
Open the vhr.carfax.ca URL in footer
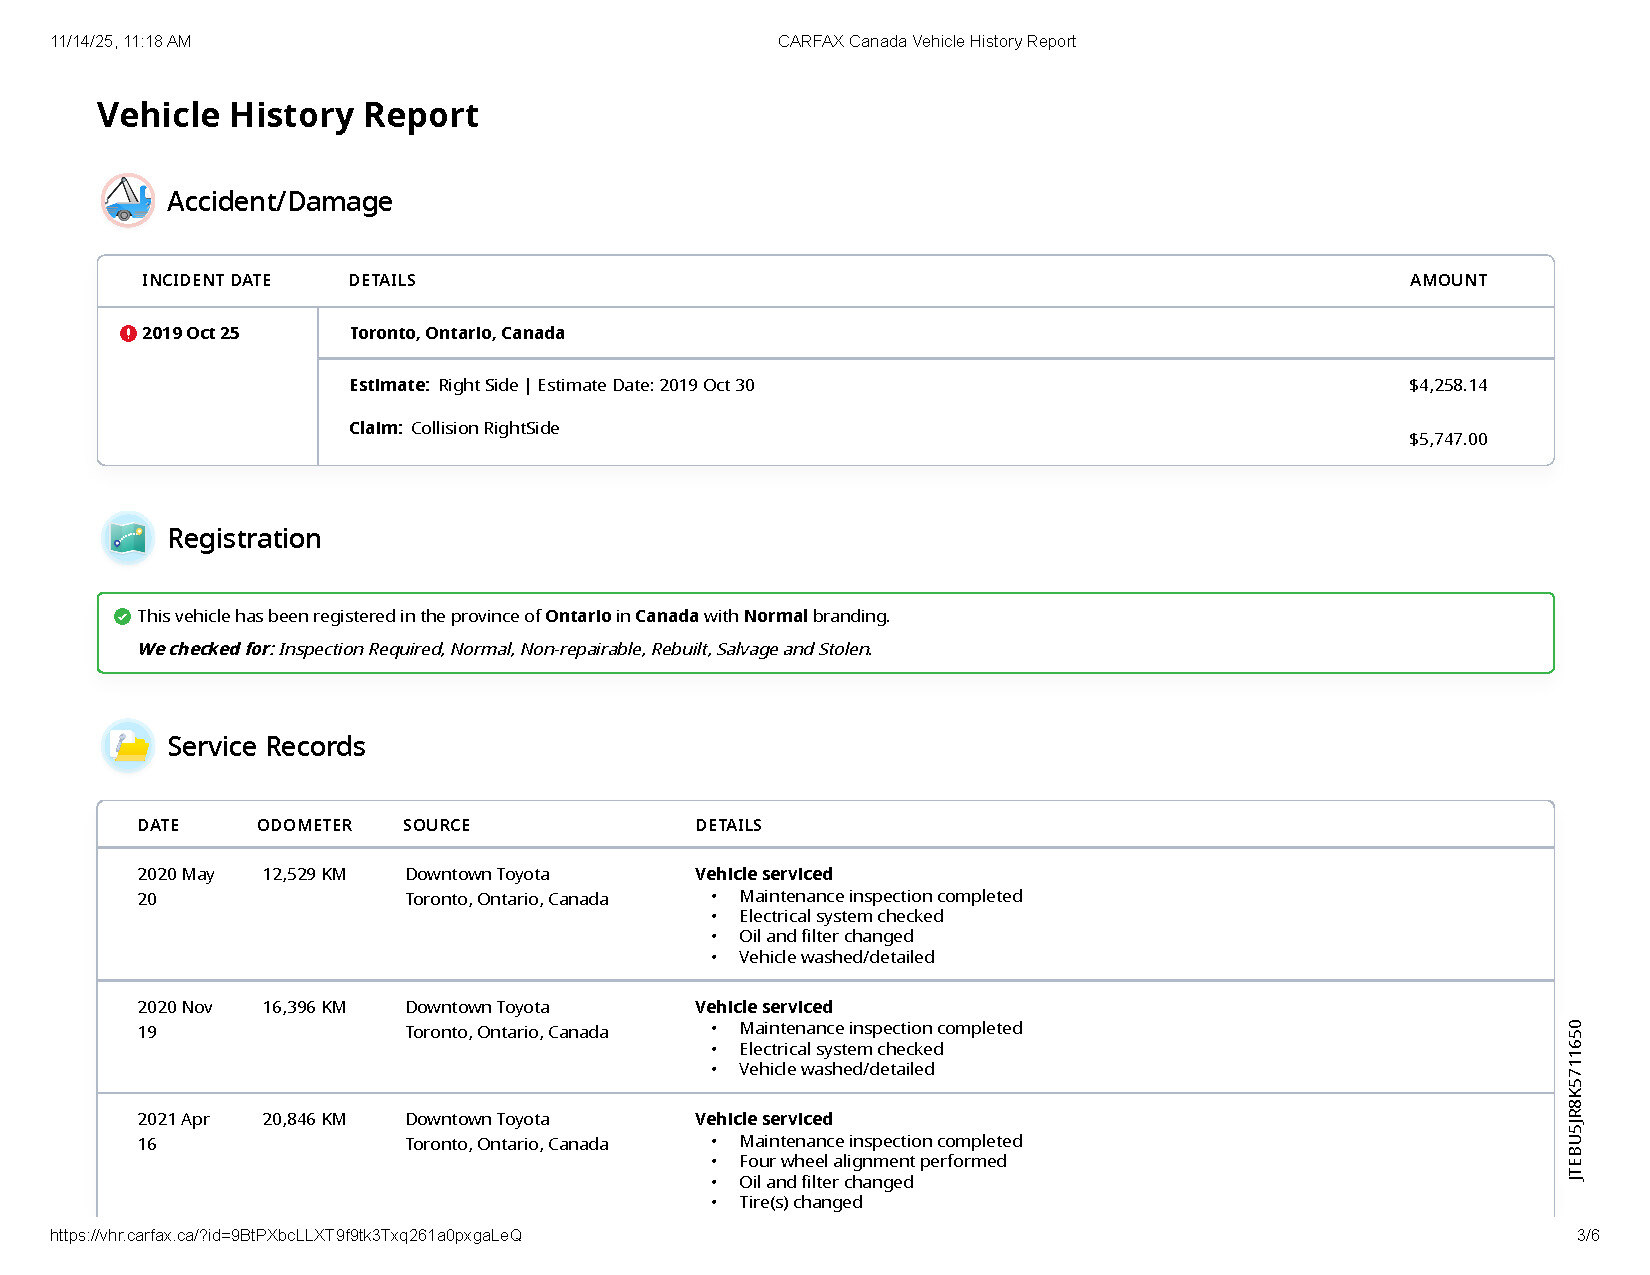[x=285, y=1235]
